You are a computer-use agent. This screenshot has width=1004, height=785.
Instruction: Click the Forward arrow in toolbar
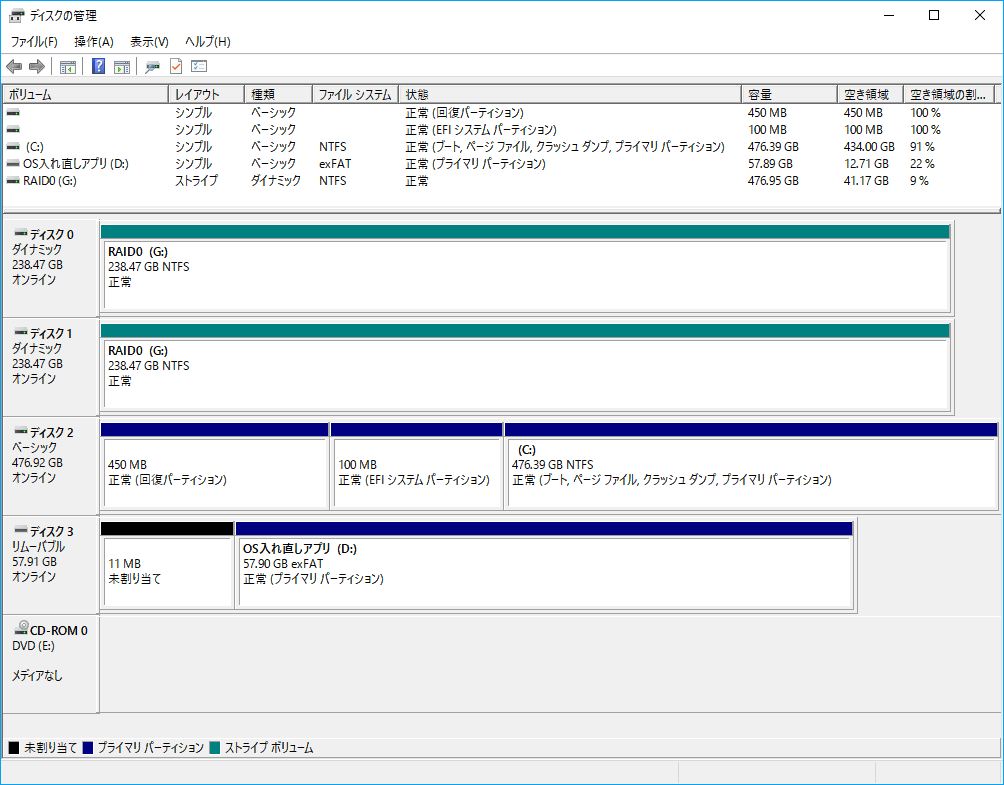[37, 67]
